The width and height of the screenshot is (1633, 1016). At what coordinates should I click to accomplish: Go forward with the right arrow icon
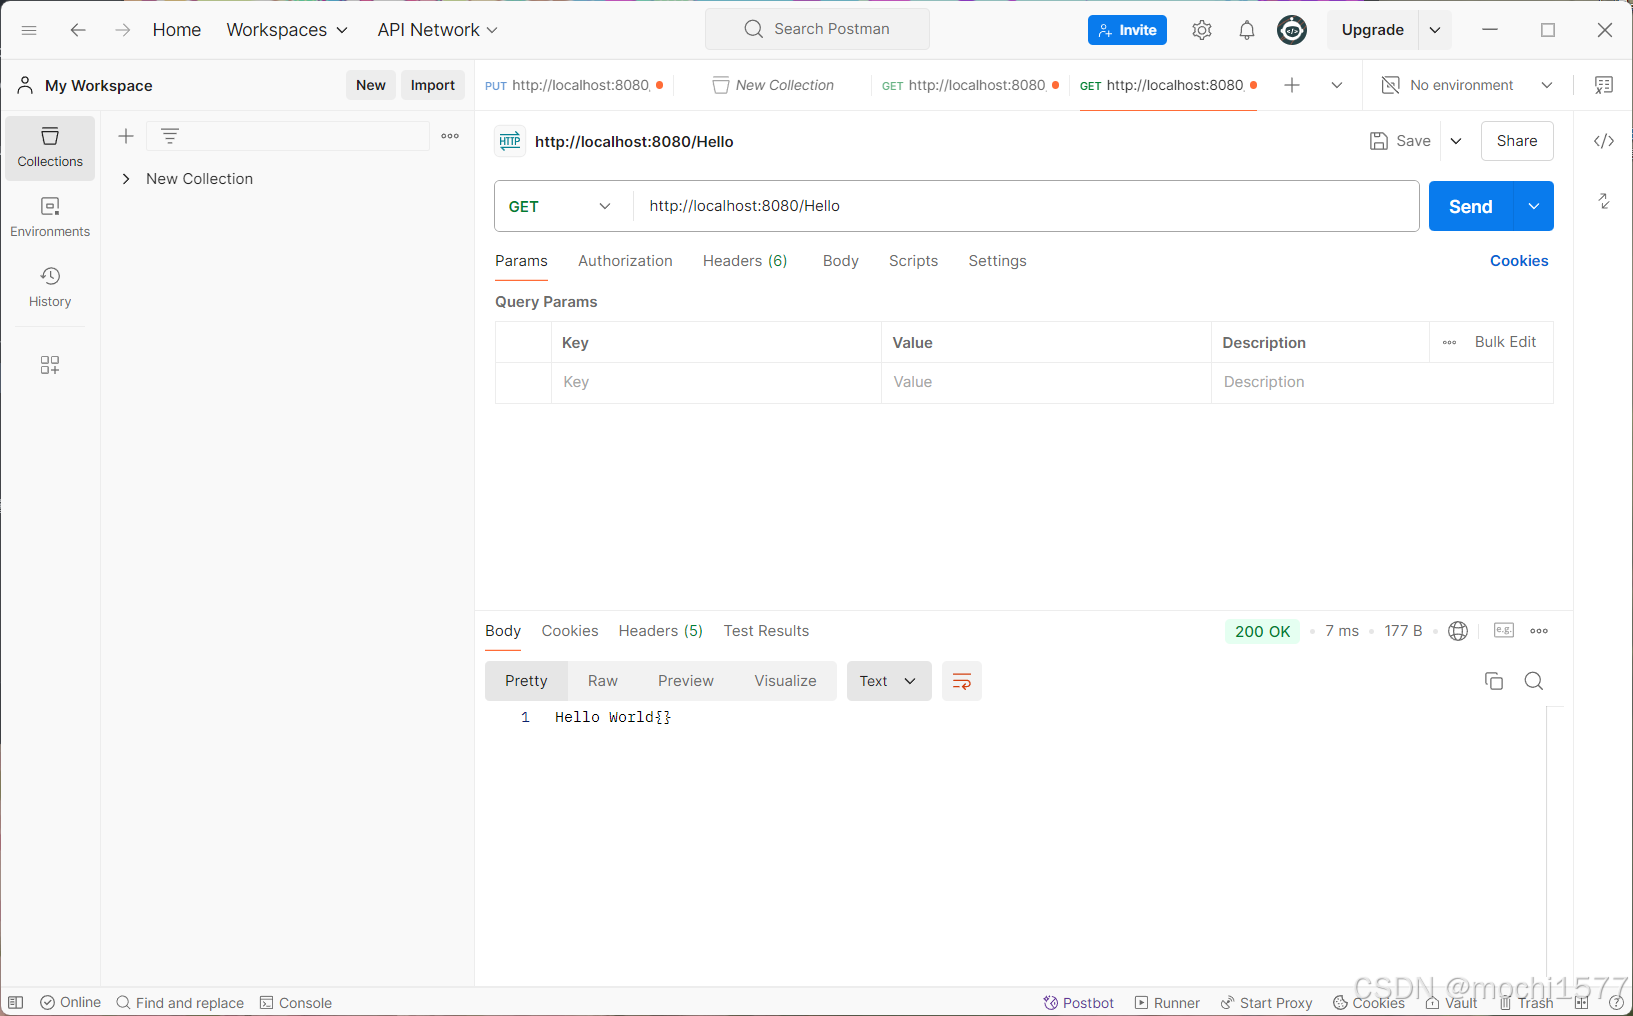[x=122, y=30]
